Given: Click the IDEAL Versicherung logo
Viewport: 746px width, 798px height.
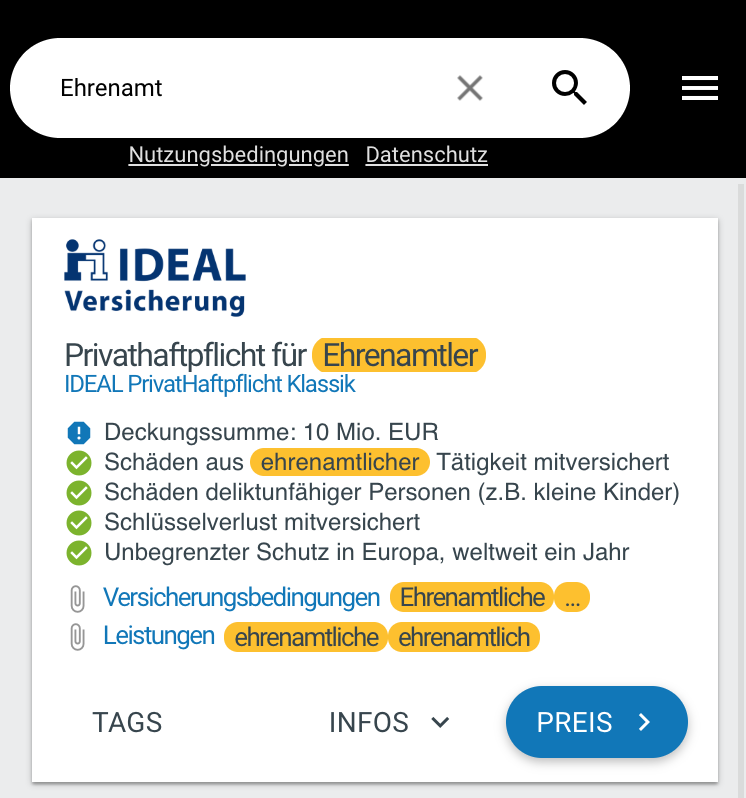Looking at the screenshot, I should [155, 277].
